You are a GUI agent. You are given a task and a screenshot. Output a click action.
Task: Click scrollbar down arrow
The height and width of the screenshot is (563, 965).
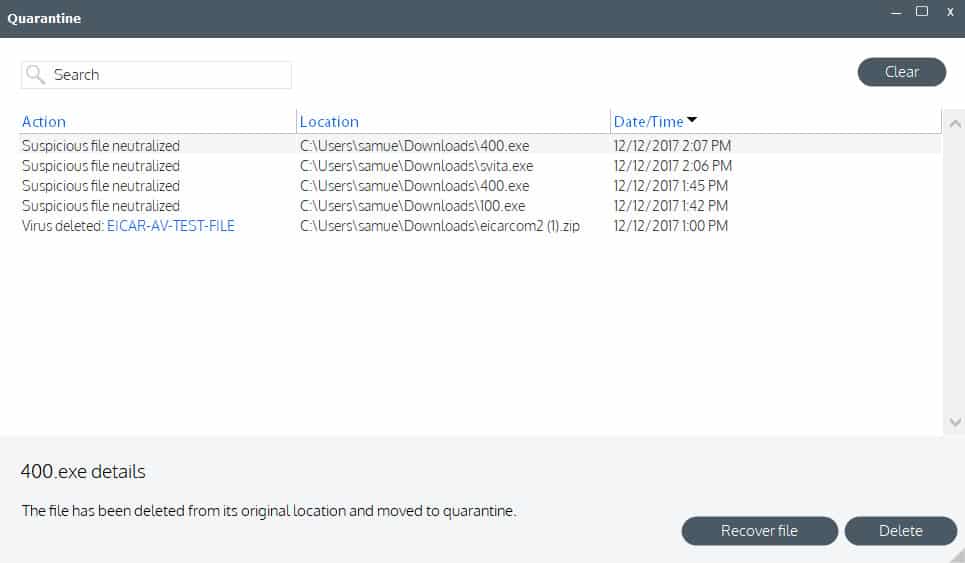[x=954, y=423]
